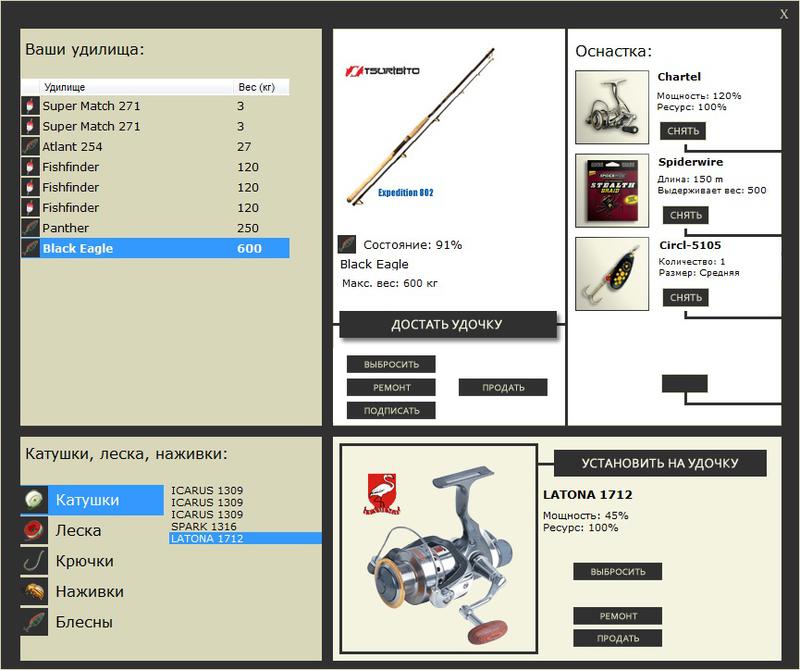Click the Expedition 802 rod image
The height and width of the screenshot is (670, 800).
pos(421,126)
